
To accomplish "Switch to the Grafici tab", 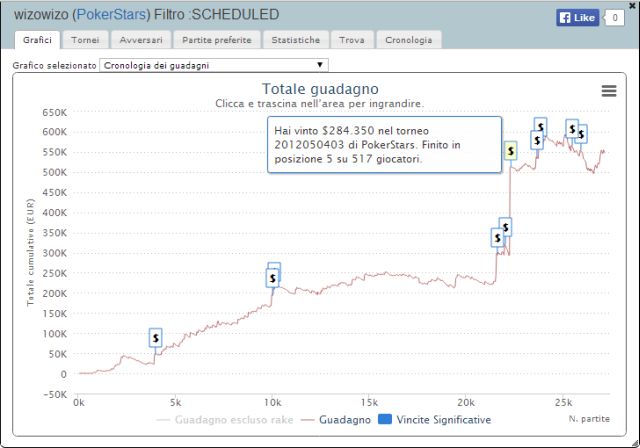I will pos(37,40).
